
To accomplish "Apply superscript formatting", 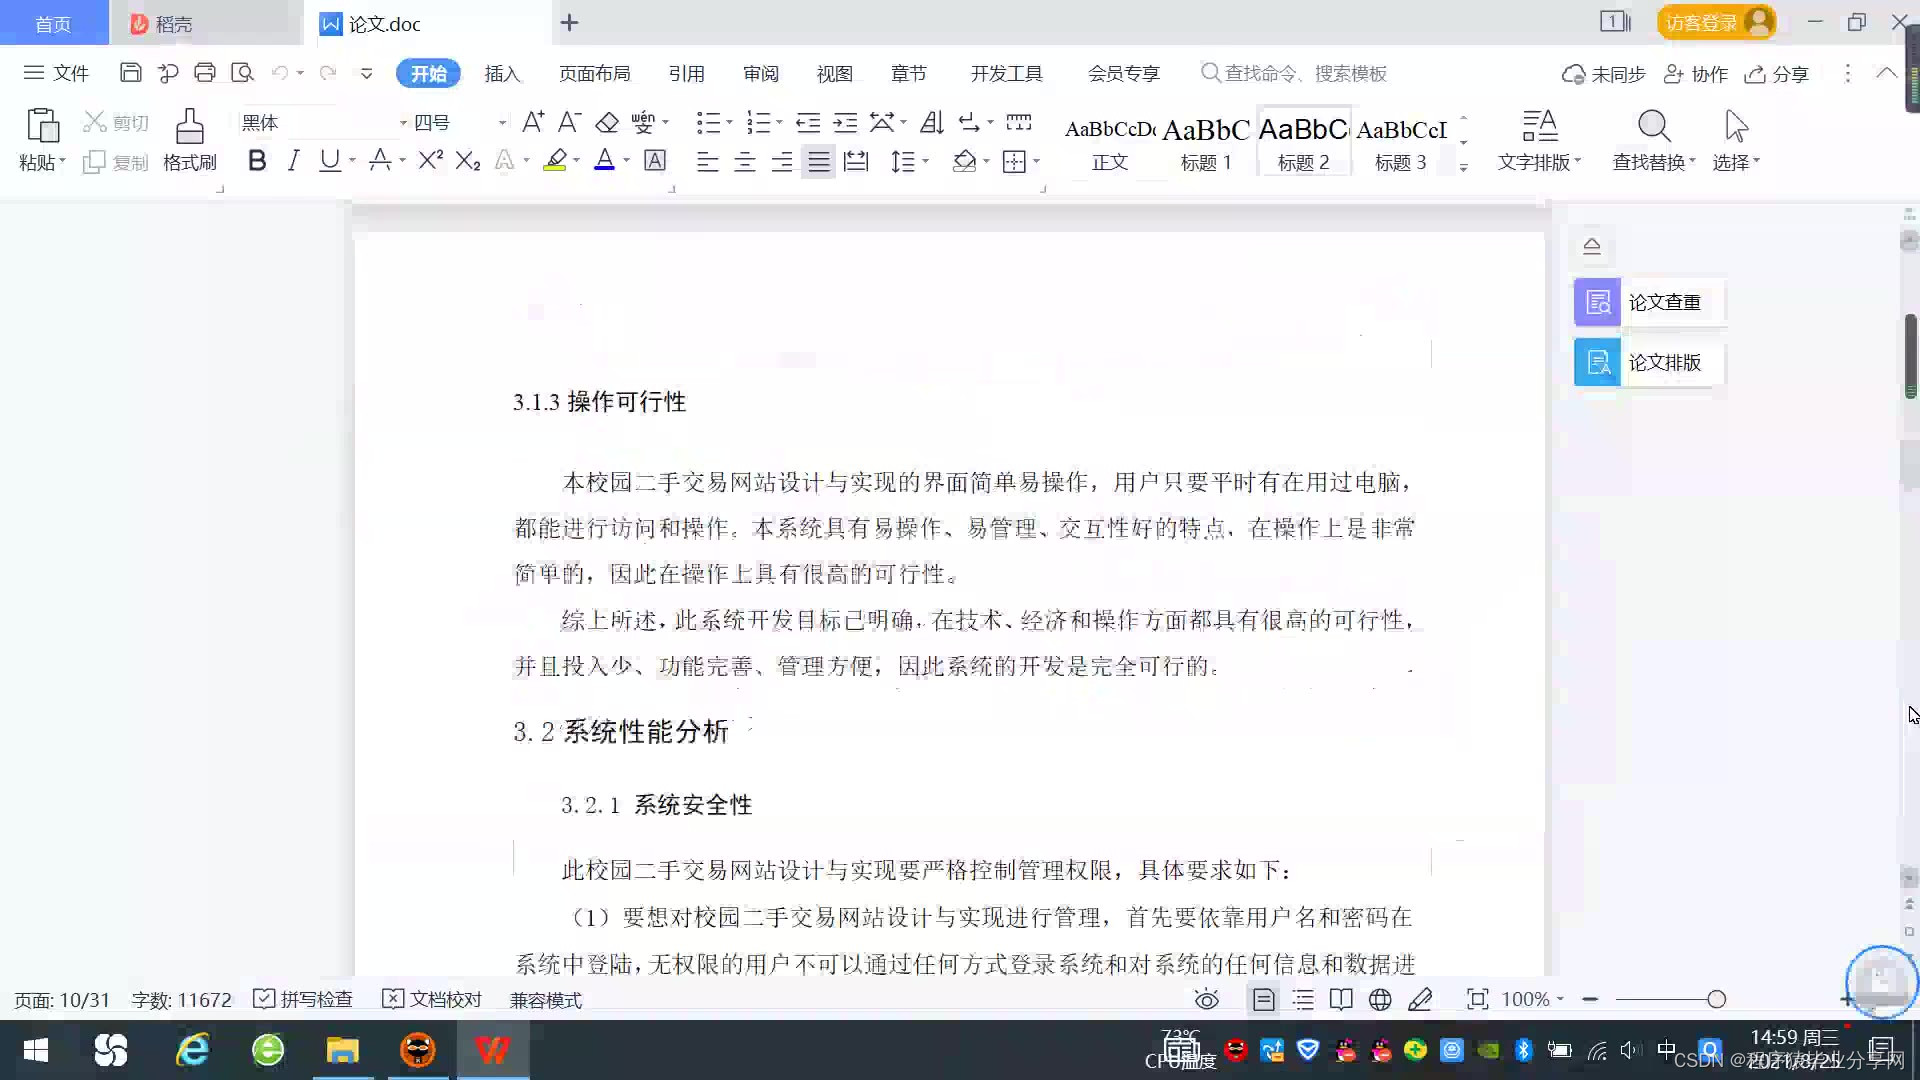I will click(430, 161).
